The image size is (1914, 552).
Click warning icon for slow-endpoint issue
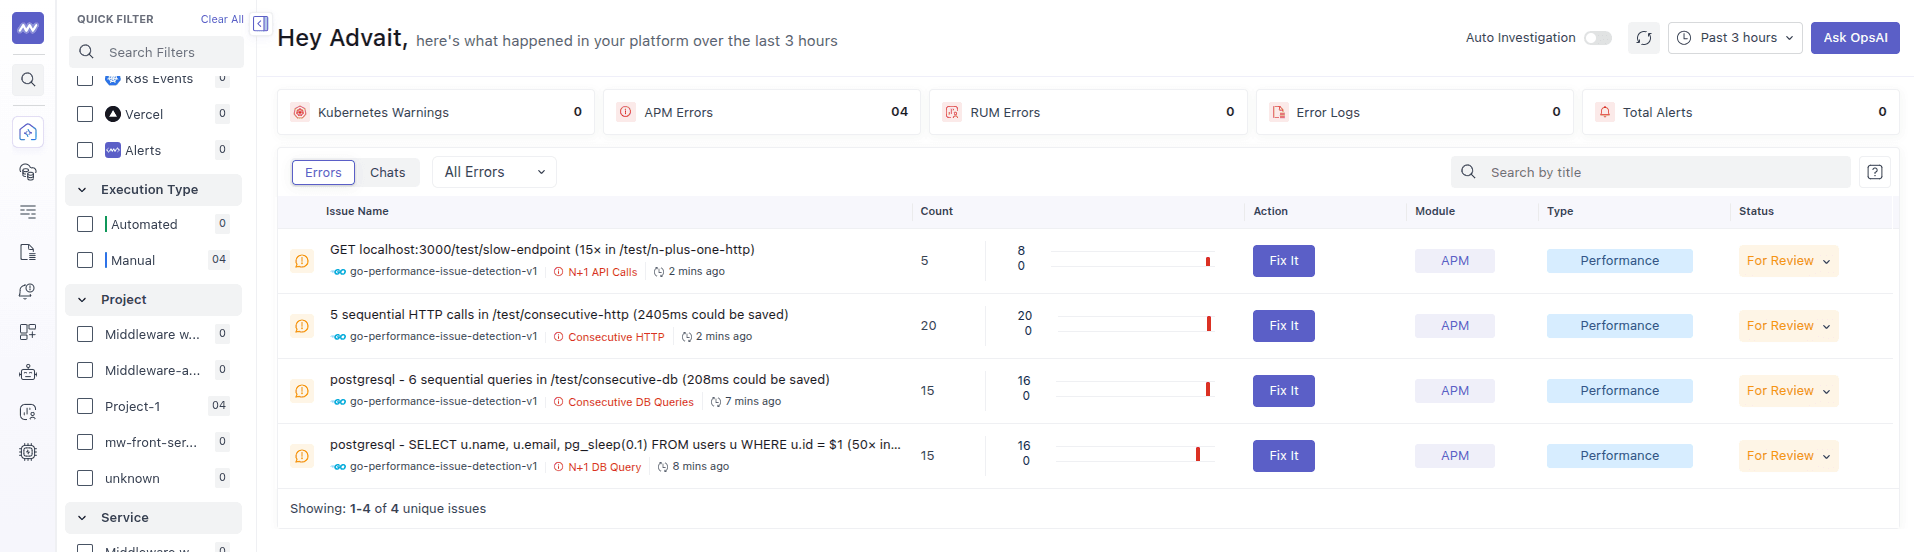point(302,261)
